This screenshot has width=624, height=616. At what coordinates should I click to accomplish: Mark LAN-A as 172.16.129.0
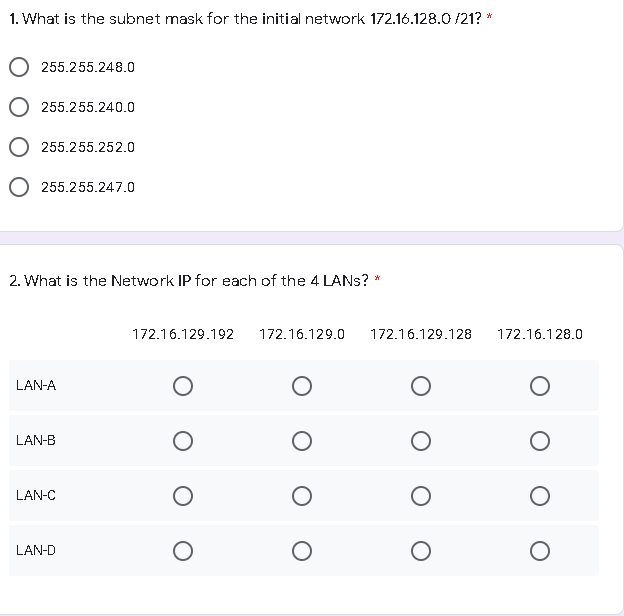click(301, 385)
